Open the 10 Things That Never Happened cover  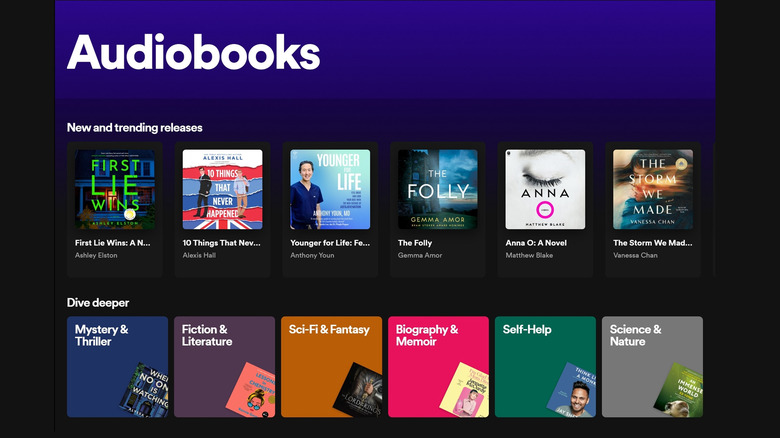(x=222, y=189)
